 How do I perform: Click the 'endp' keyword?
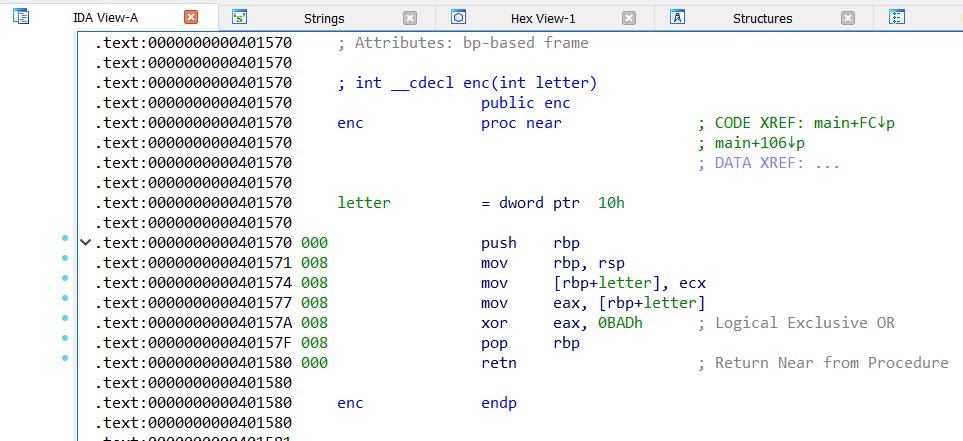[x=499, y=404]
